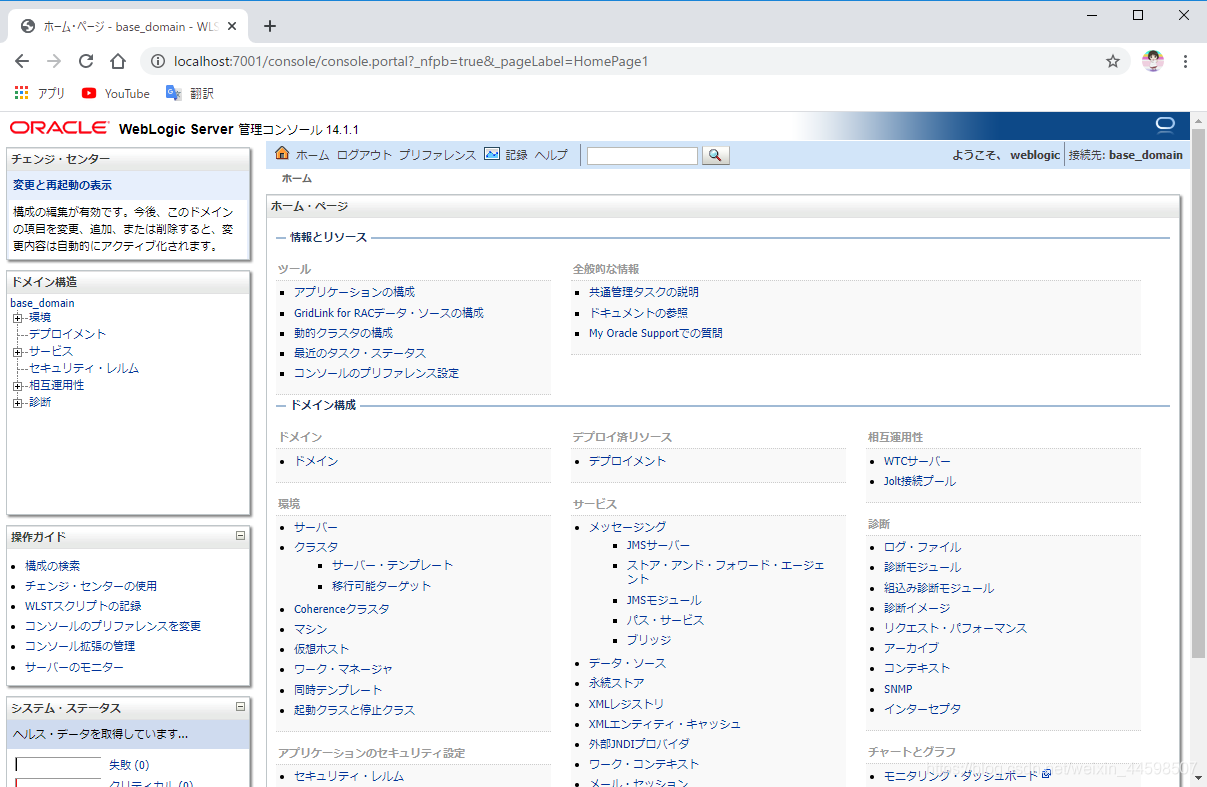Expand the 相互運用性 tree node
This screenshot has width=1207, height=787.
point(17,386)
